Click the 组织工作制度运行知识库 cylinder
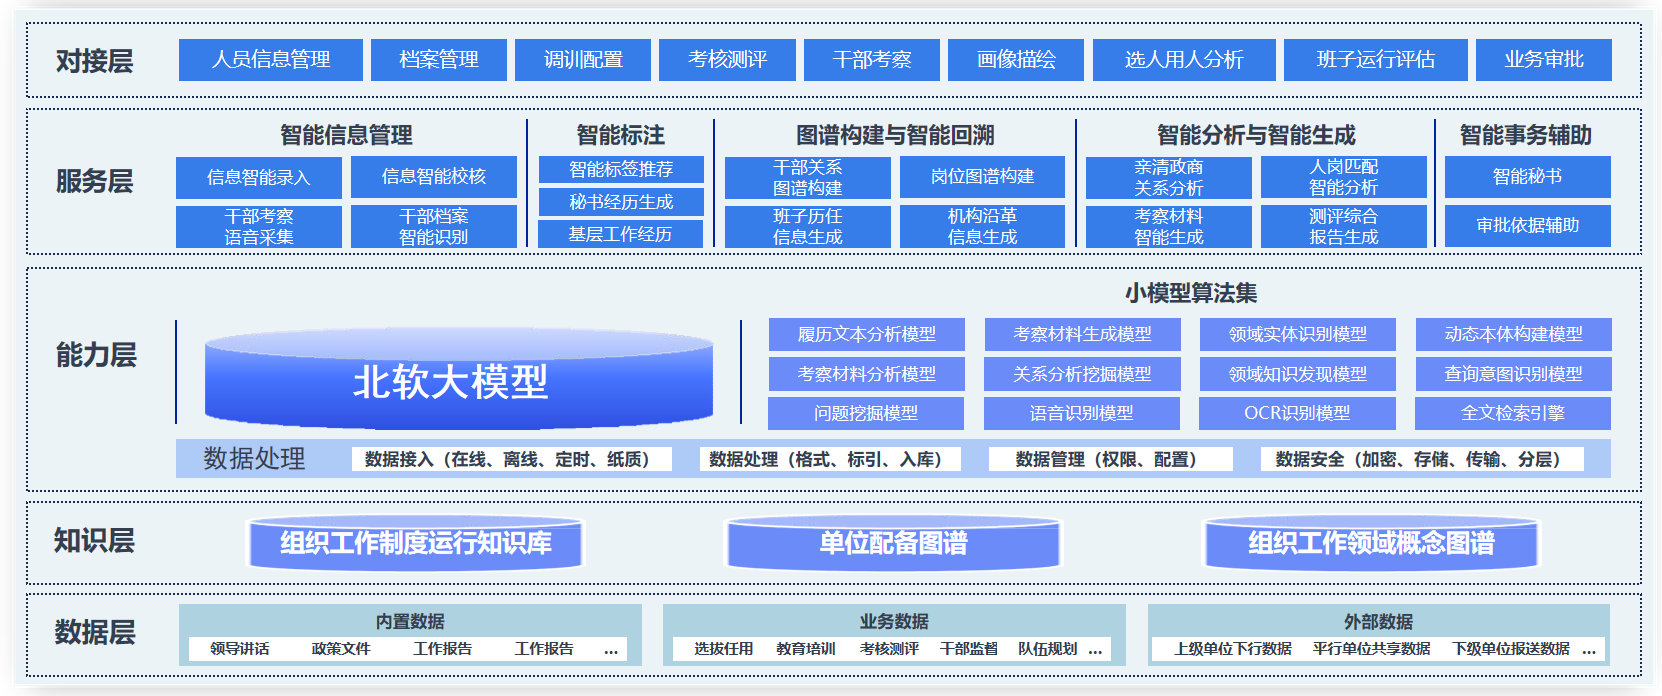Screen dimensions: 1662x696 (x=416, y=543)
